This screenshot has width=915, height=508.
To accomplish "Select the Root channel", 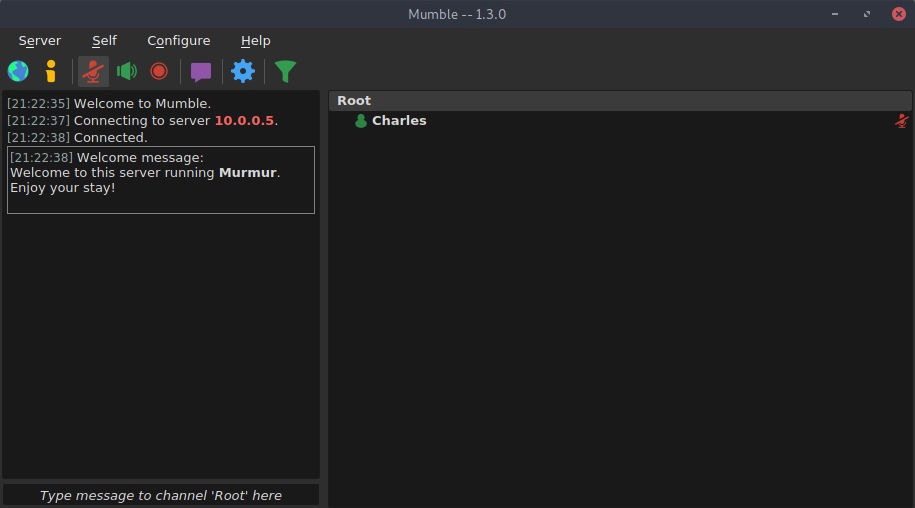I will [620, 101].
